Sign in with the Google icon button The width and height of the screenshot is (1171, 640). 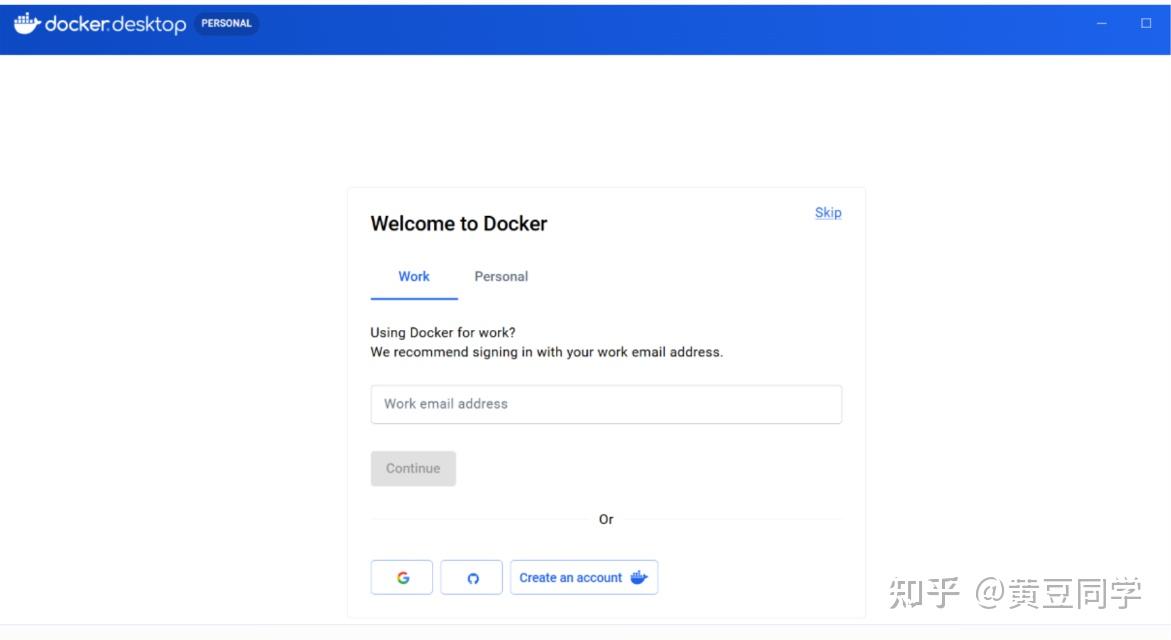402,577
